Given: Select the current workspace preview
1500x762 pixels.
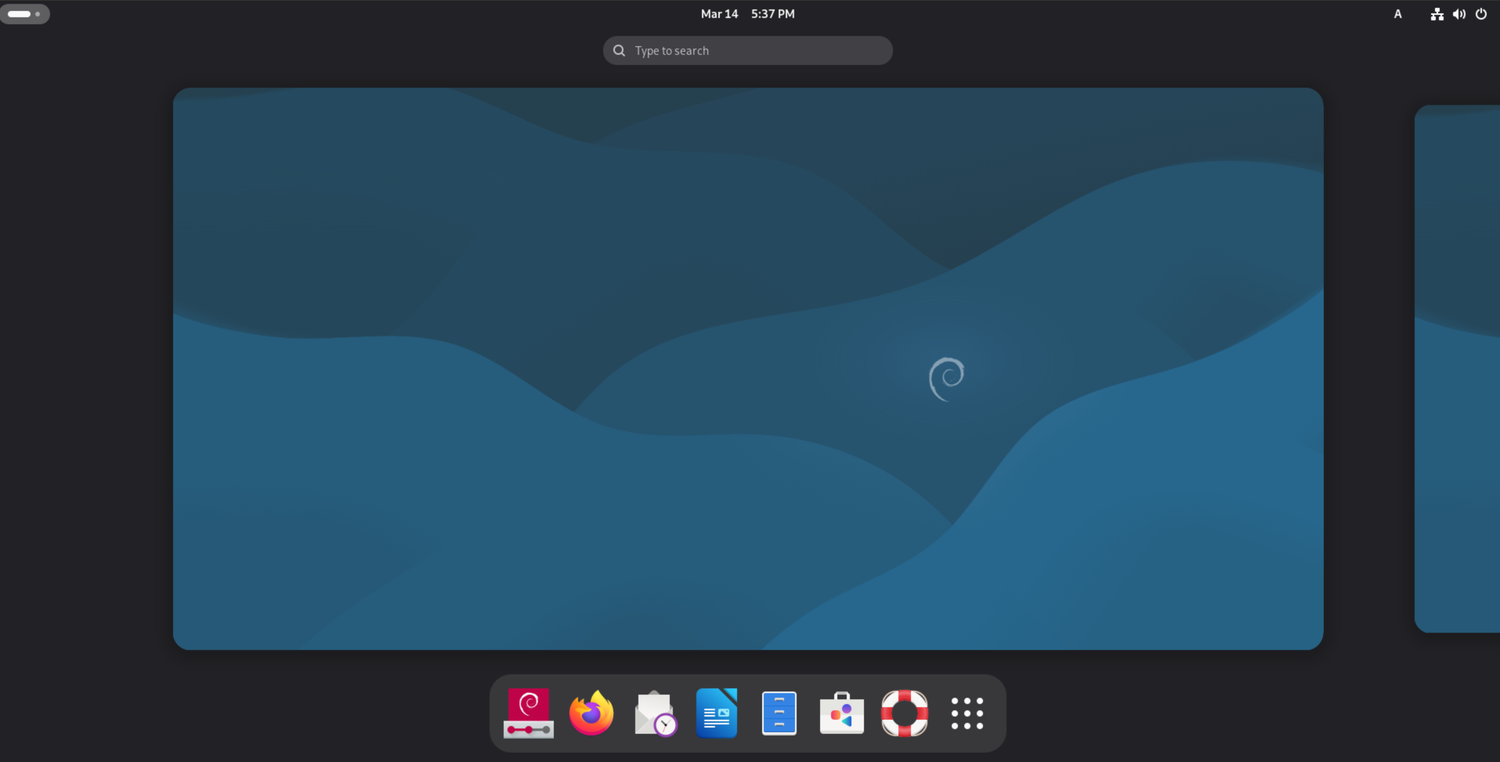Looking at the screenshot, I should 747,368.
